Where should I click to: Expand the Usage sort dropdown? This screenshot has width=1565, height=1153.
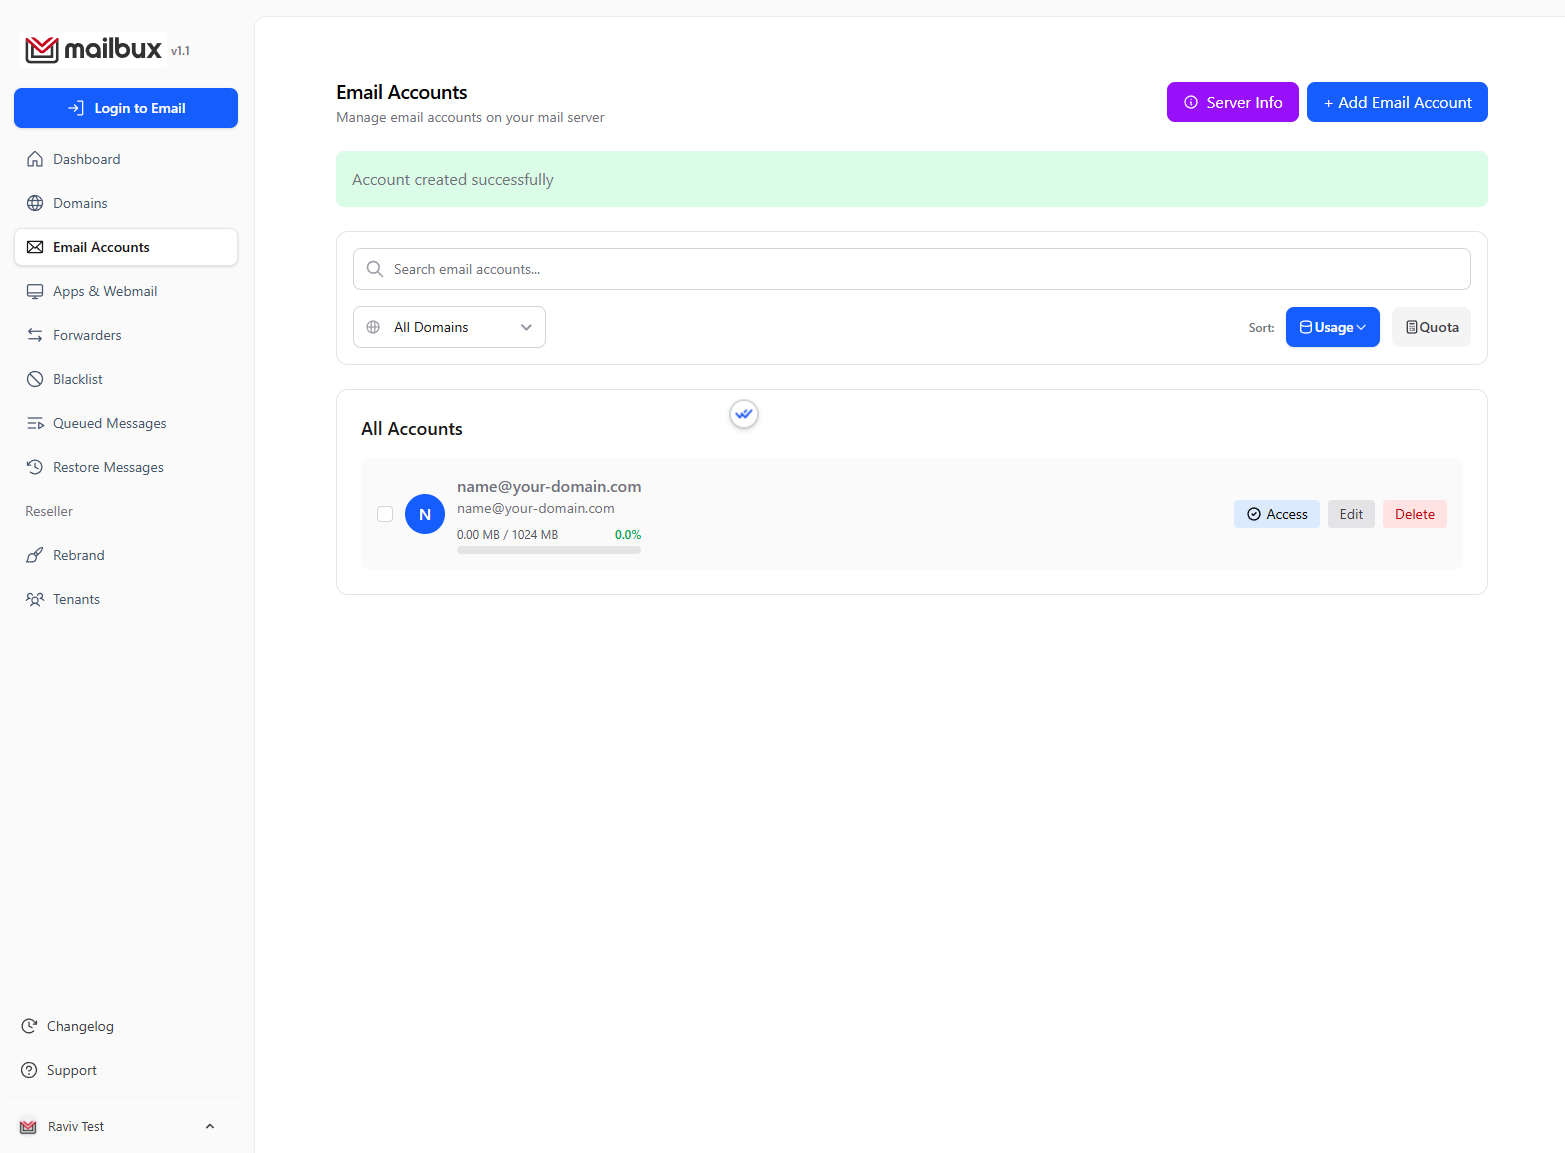pyautogui.click(x=1332, y=327)
